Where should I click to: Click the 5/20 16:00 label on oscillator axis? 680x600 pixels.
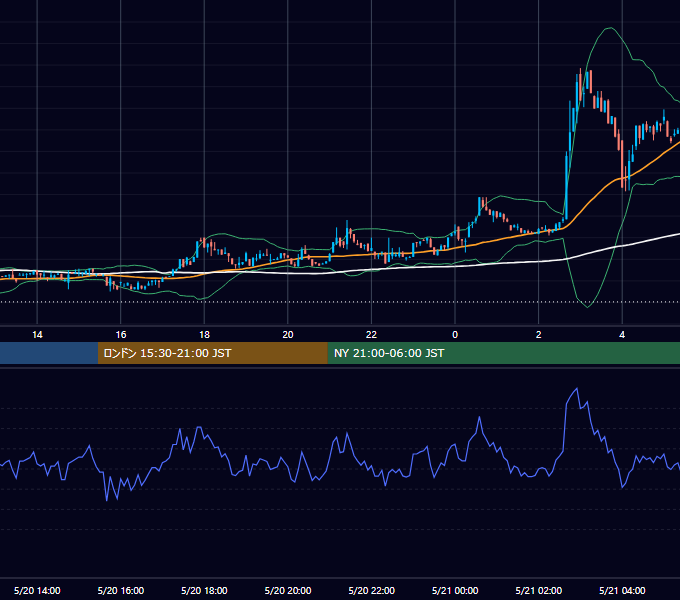(121, 590)
